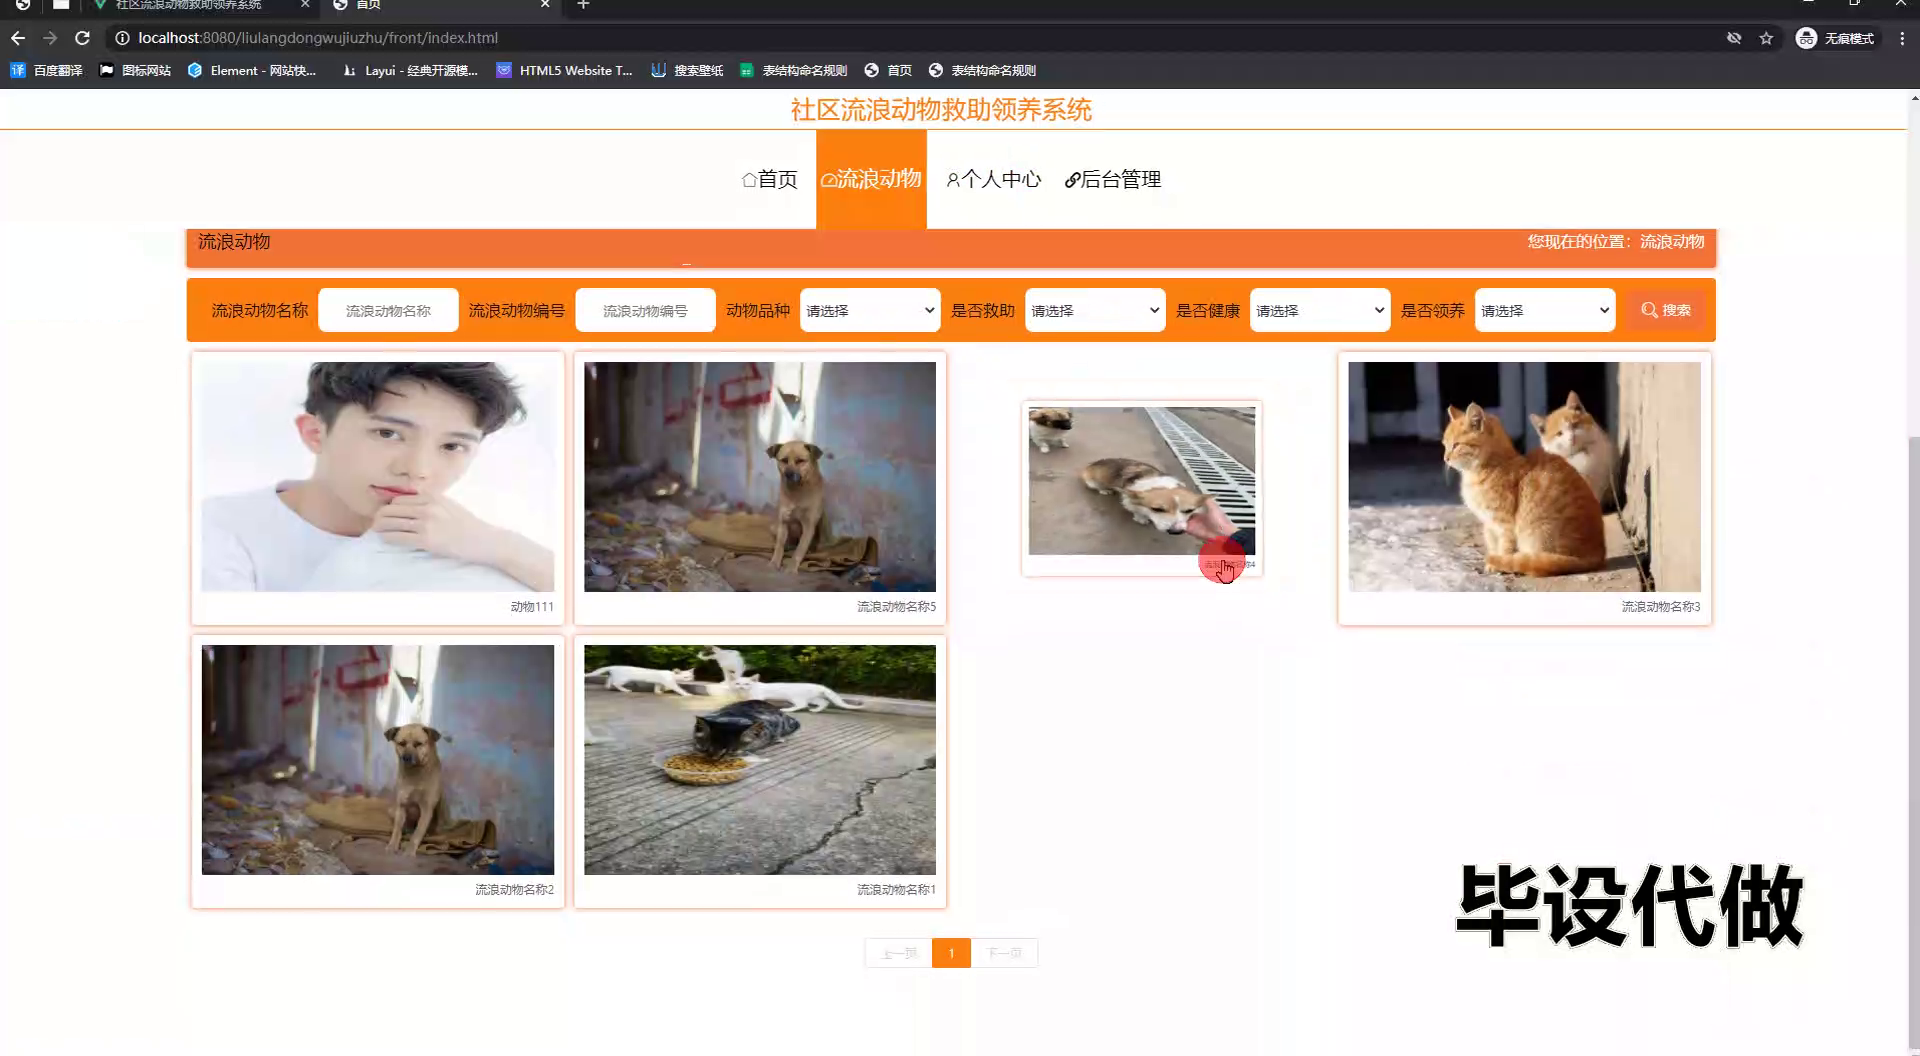
Task: Click the 下一页 pagination button
Action: (x=1004, y=953)
